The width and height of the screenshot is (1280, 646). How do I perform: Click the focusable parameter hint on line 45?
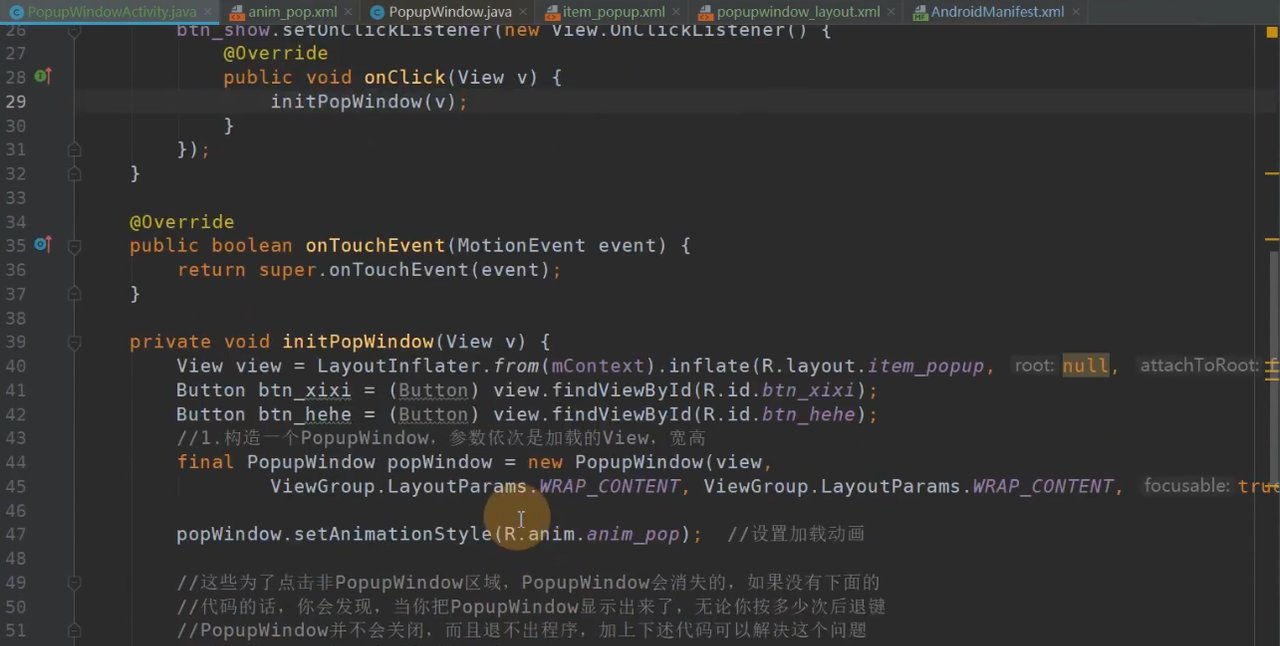tap(1187, 486)
